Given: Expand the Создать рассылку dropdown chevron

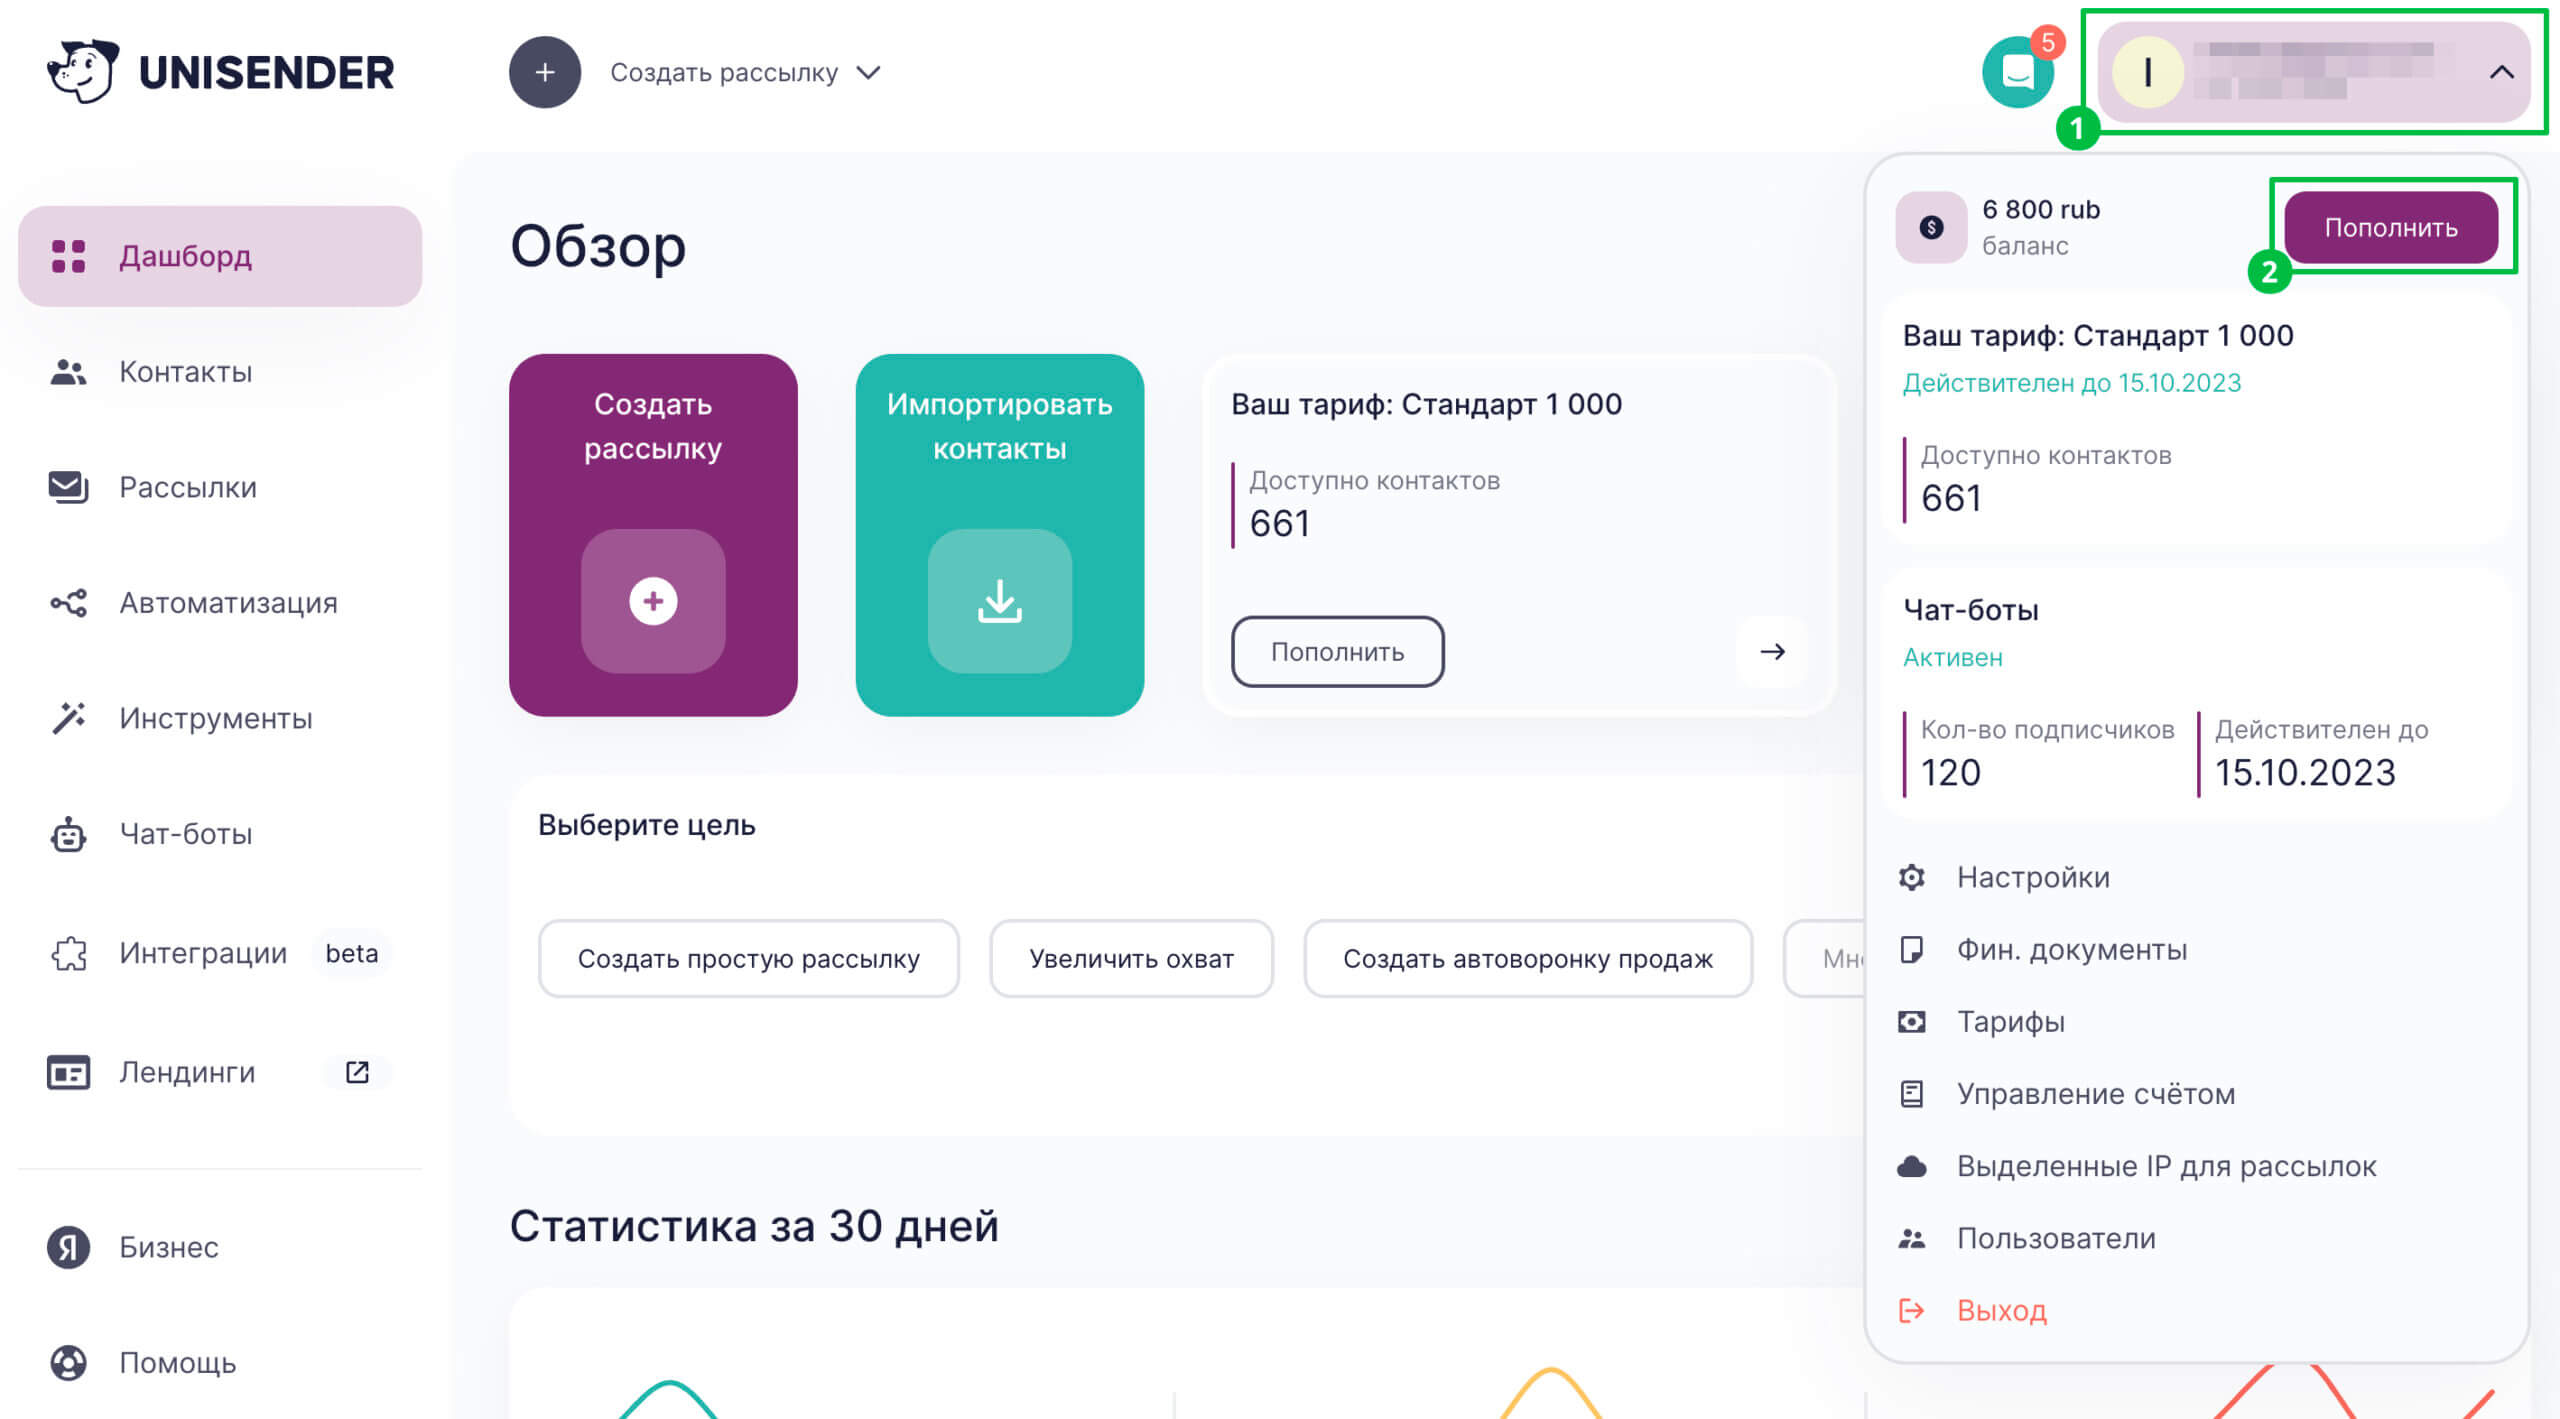Looking at the screenshot, I should pos(868,72).
